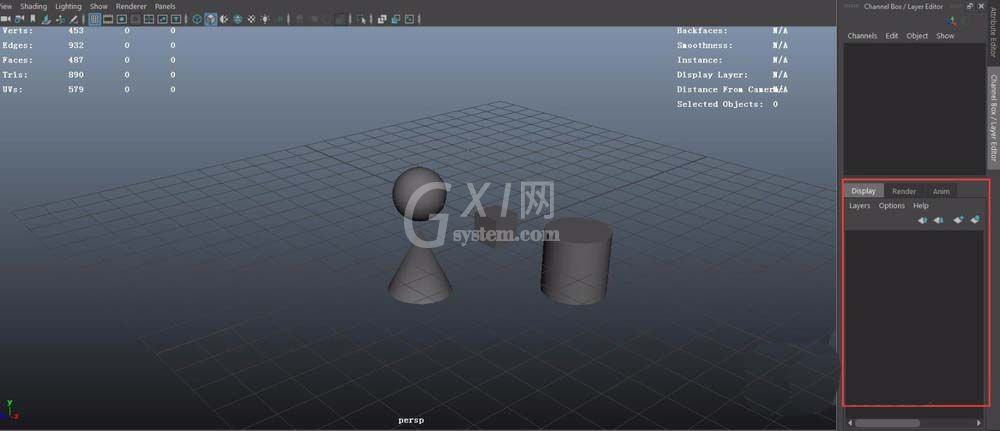This screenshot has width=1000, height=431.
Task: Open the Channel Box Edit menu
Action: coord(892,36)
